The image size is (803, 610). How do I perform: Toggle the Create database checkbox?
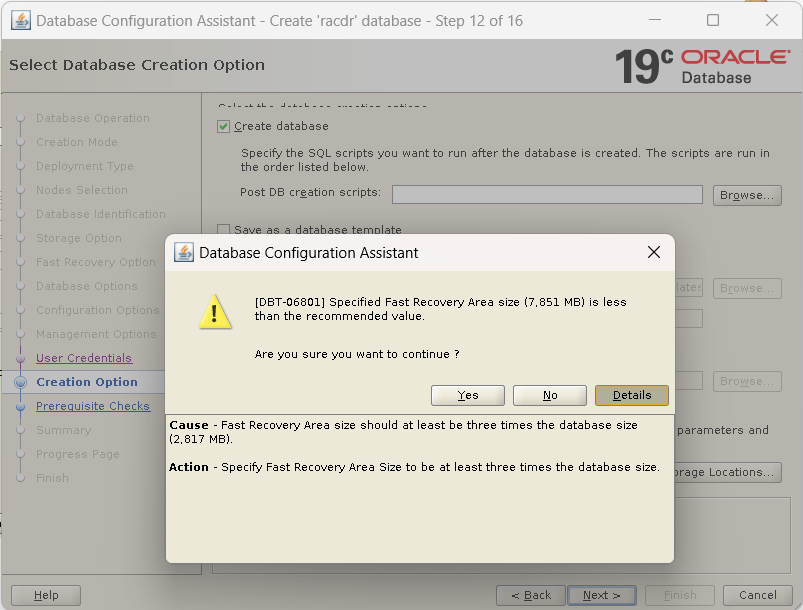(223, 127)
